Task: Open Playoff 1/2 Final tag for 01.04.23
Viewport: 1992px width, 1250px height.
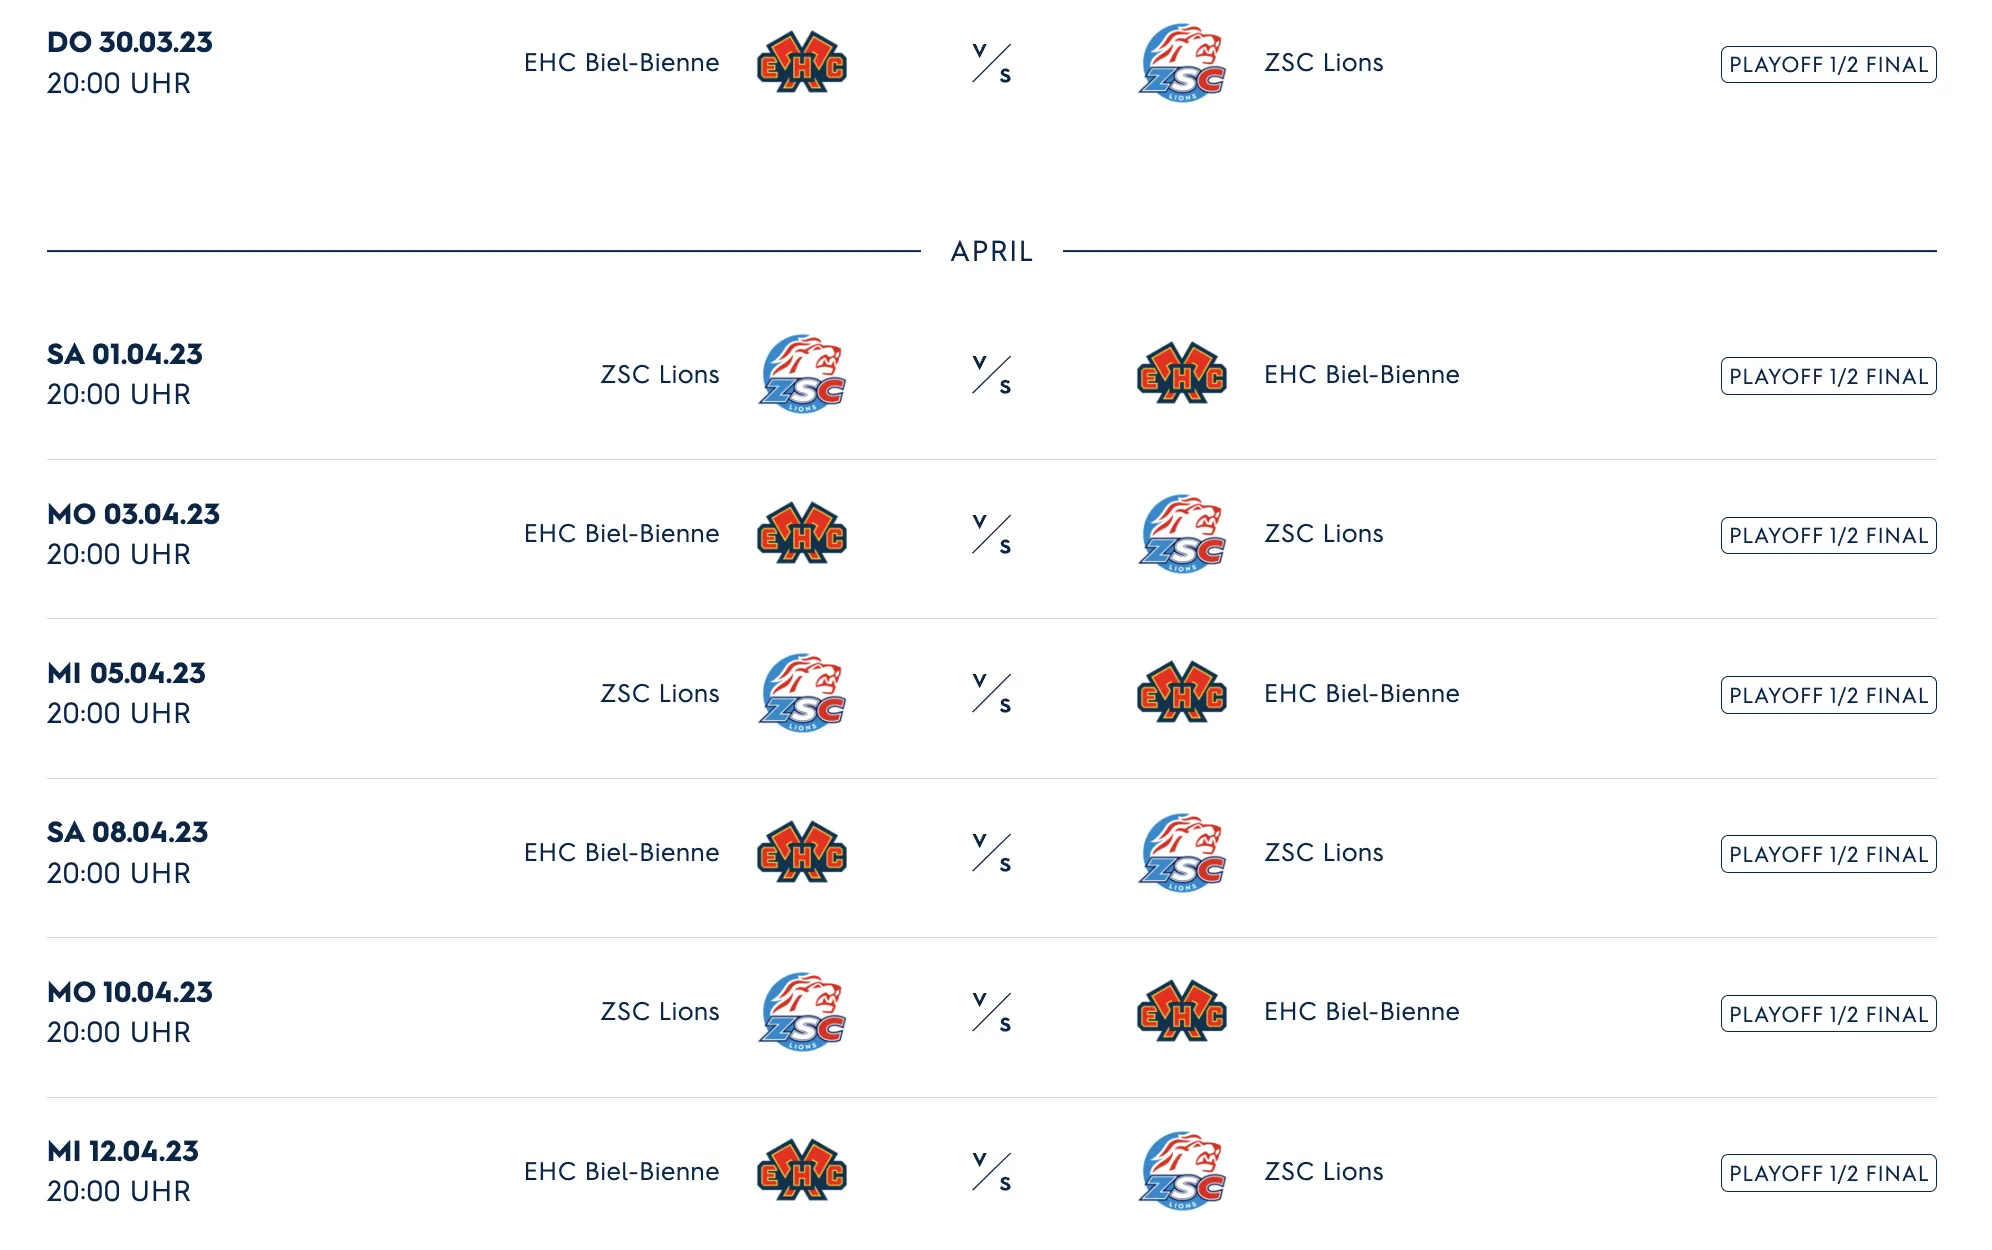Action: tap(1828, 376)
